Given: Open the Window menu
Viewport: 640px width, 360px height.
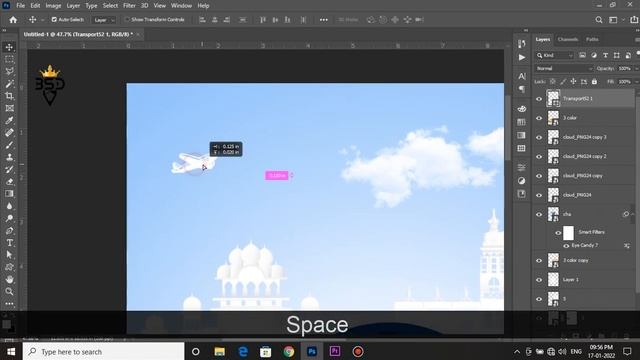Looking at the screenshot, I should tap(181, 6).
